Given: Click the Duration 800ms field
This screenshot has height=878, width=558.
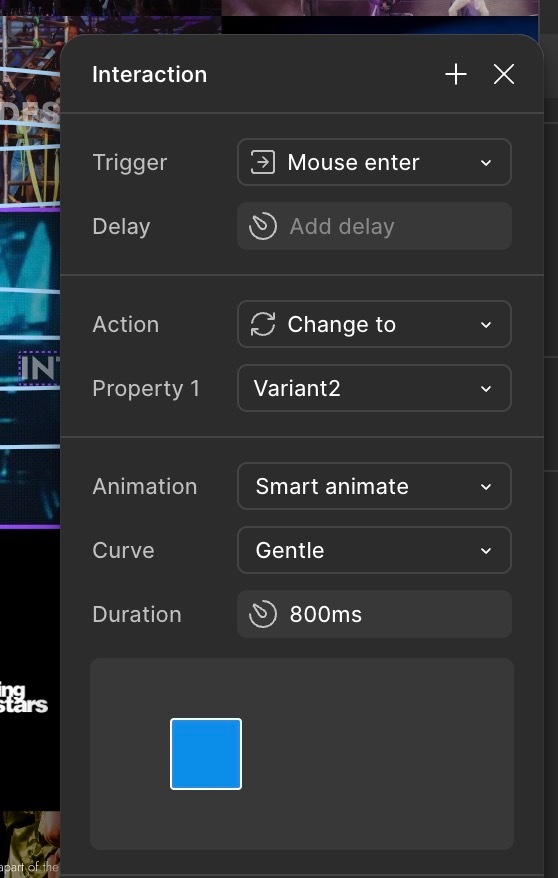Looking at the screenshot, I should (x=374, y=614).
